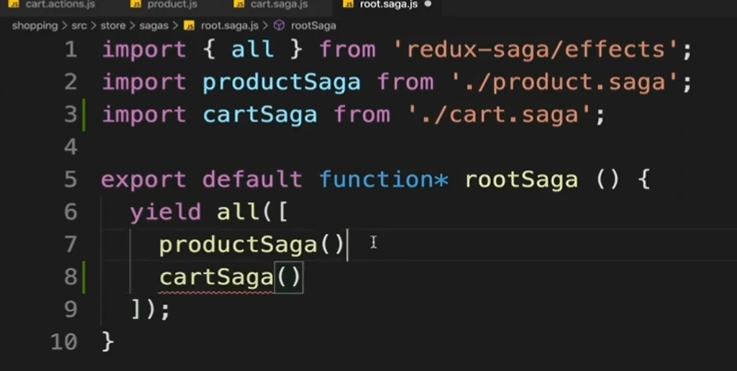Click the rootSaga function name on line 5
This screenshot has width=737, height=371.
coord(521,180)
